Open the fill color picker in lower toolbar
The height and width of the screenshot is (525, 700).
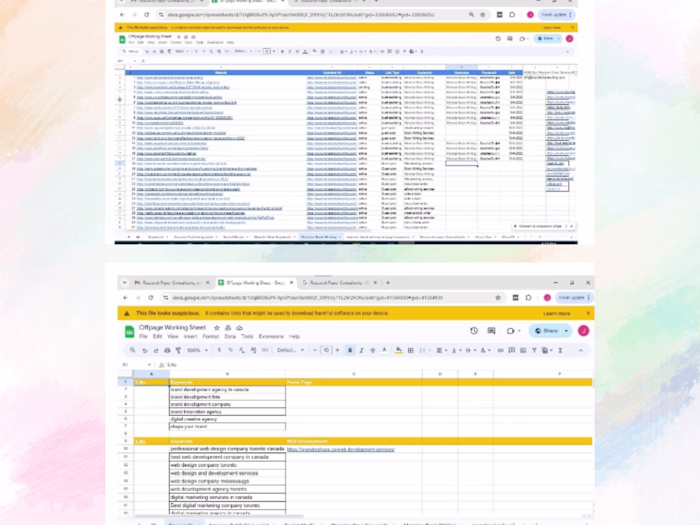[x=399, y=350]
